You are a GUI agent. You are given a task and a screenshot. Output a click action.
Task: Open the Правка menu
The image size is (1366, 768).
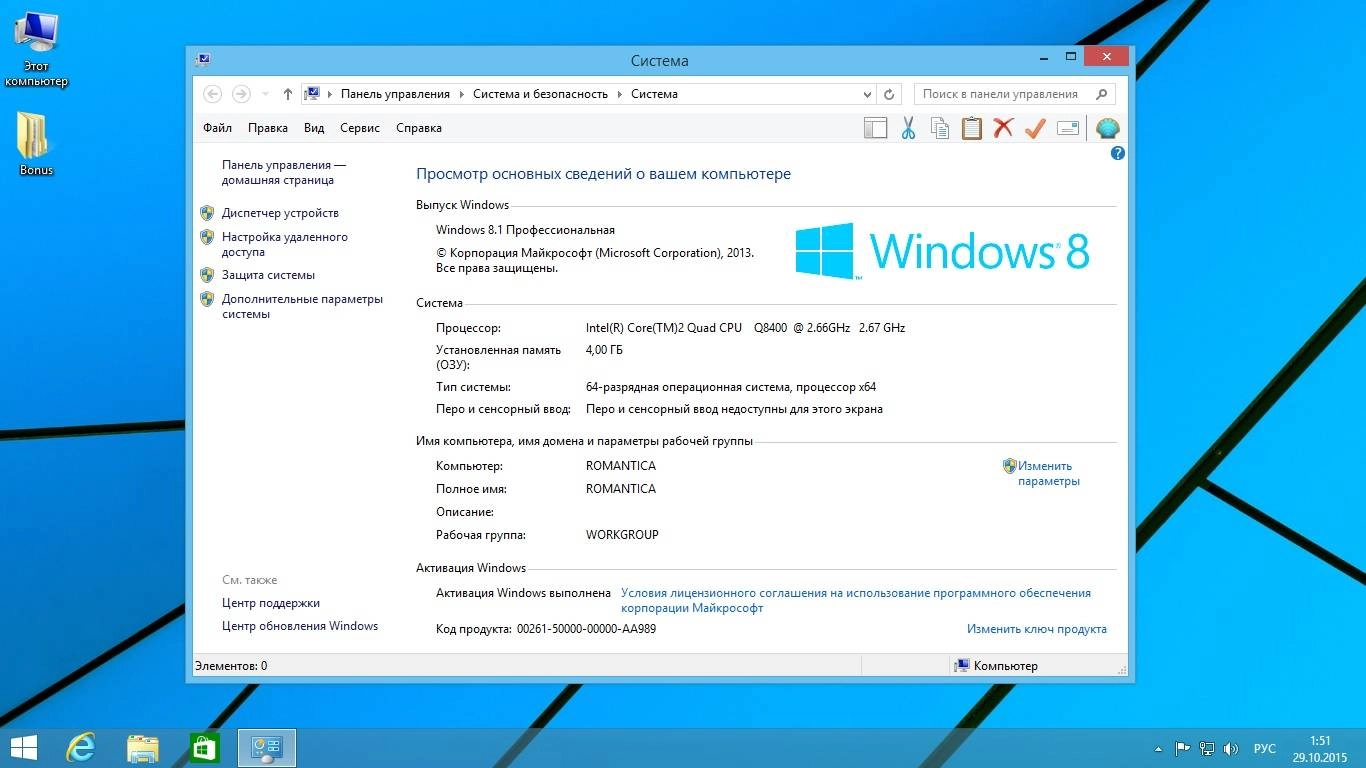[x=268, y=128]
